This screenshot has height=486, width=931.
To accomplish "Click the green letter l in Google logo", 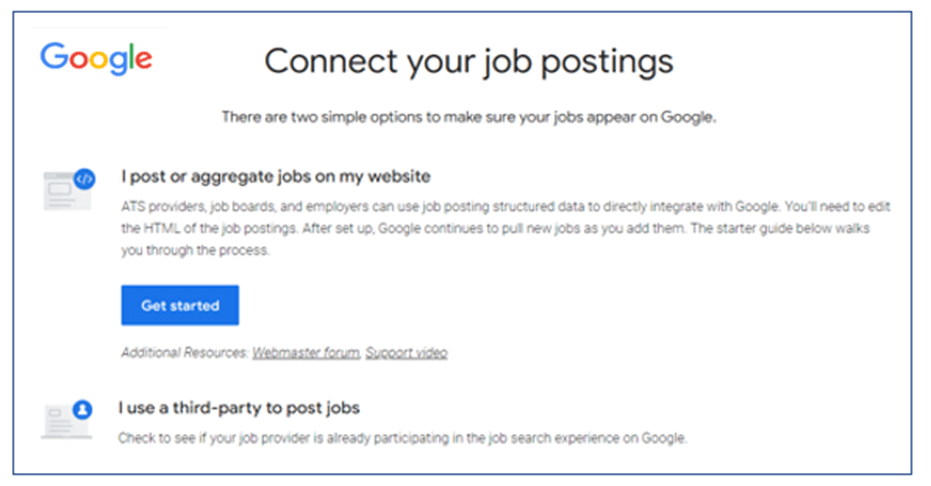I will (x=131, y=56).
